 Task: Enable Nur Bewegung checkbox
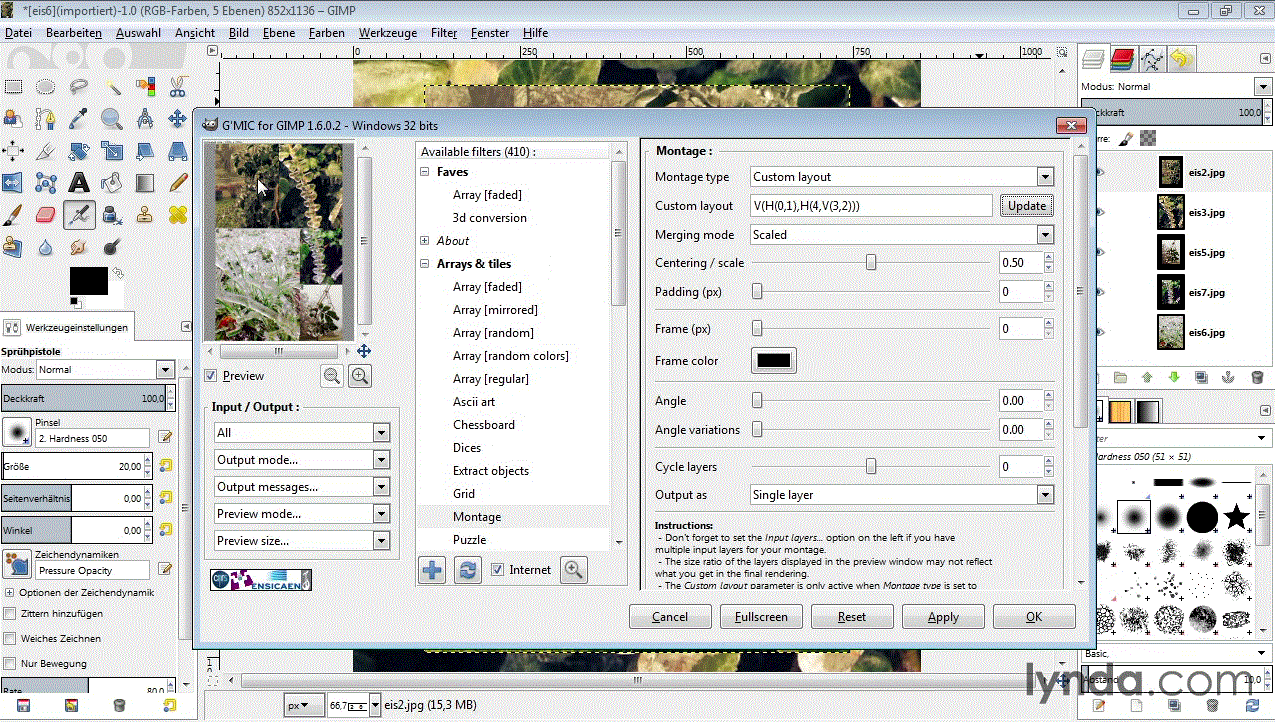(10, 663)
